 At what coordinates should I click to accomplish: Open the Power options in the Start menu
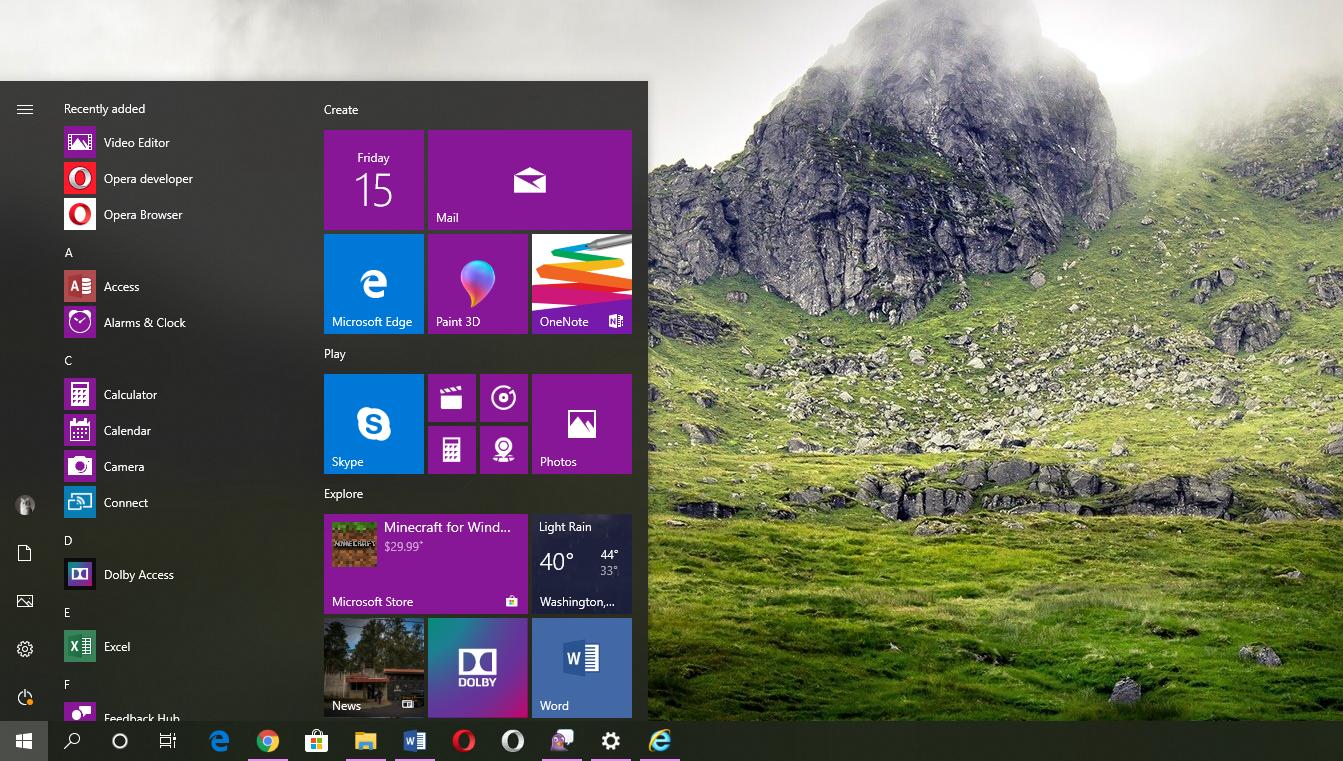[24, 697]
